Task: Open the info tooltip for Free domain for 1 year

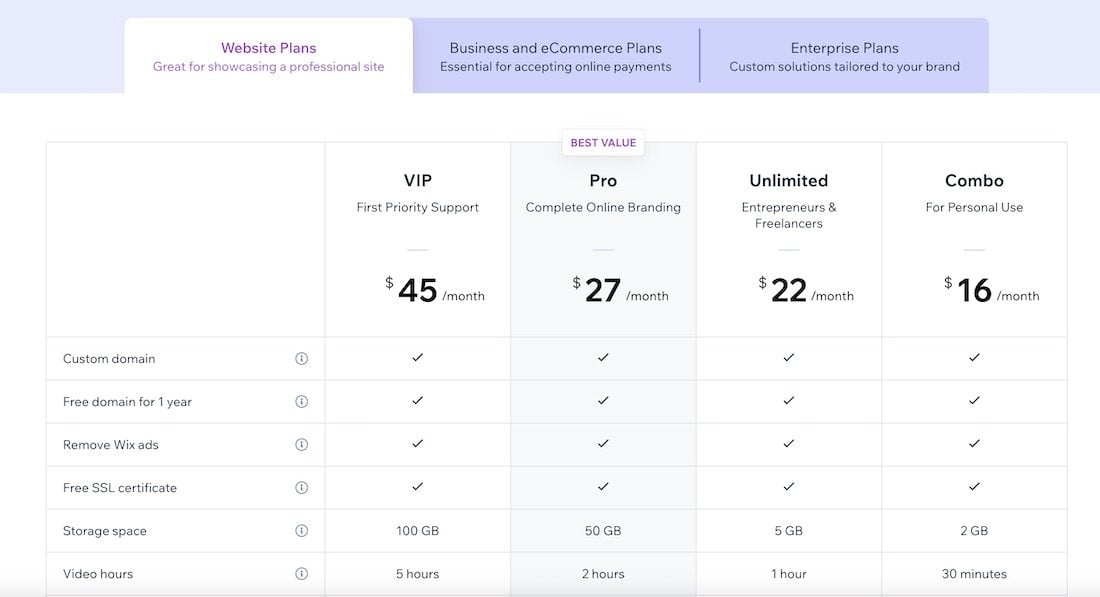Action: [299, 400]
